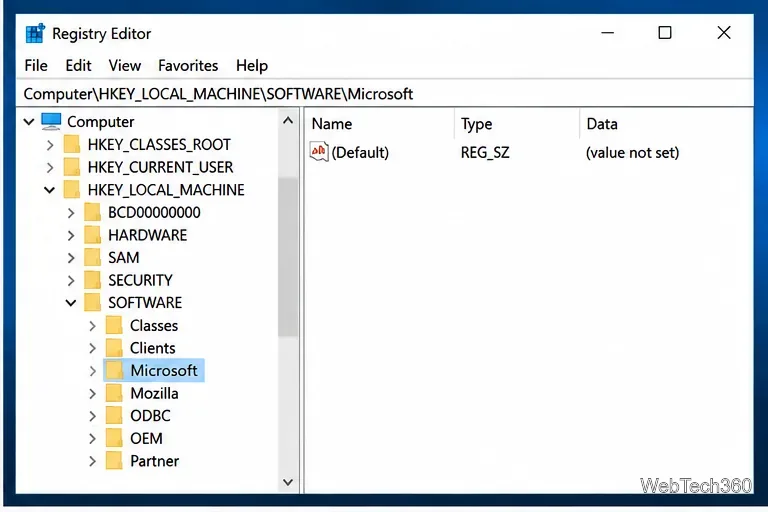
Task: Expand the HARDWARE key chevron
Action: coord(71,236)
